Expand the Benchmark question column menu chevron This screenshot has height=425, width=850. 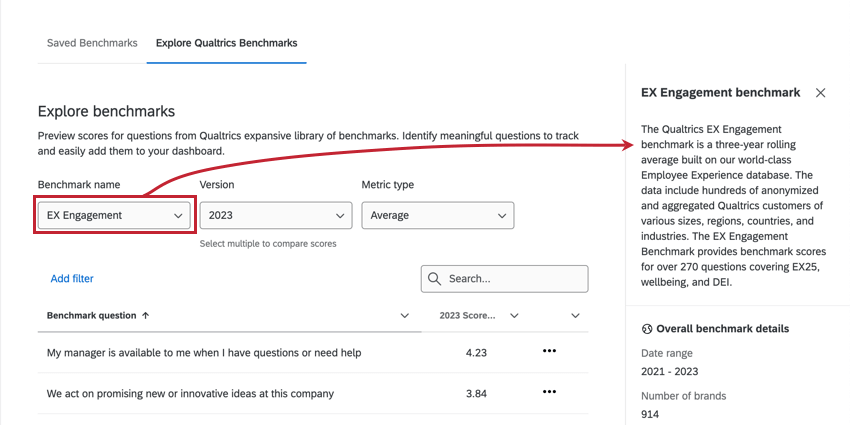(x=404, y=316)
